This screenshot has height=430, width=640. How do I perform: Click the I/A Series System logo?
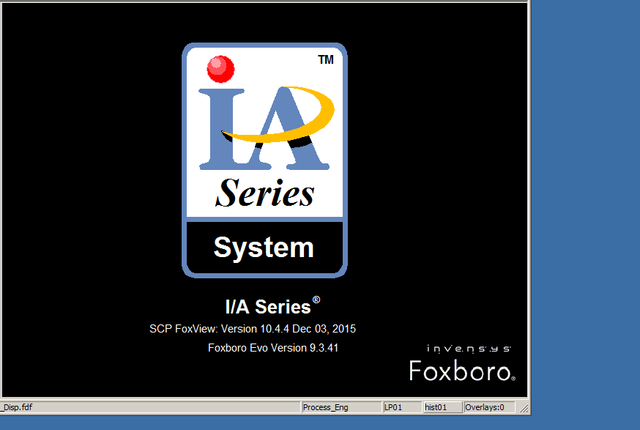(264, 160)
